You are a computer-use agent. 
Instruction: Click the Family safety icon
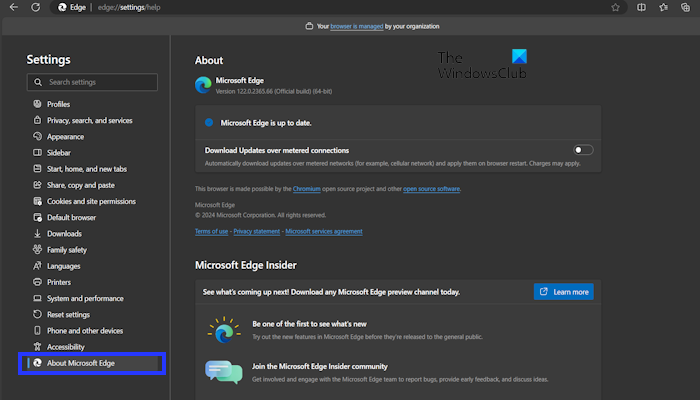tap(38, 250)
